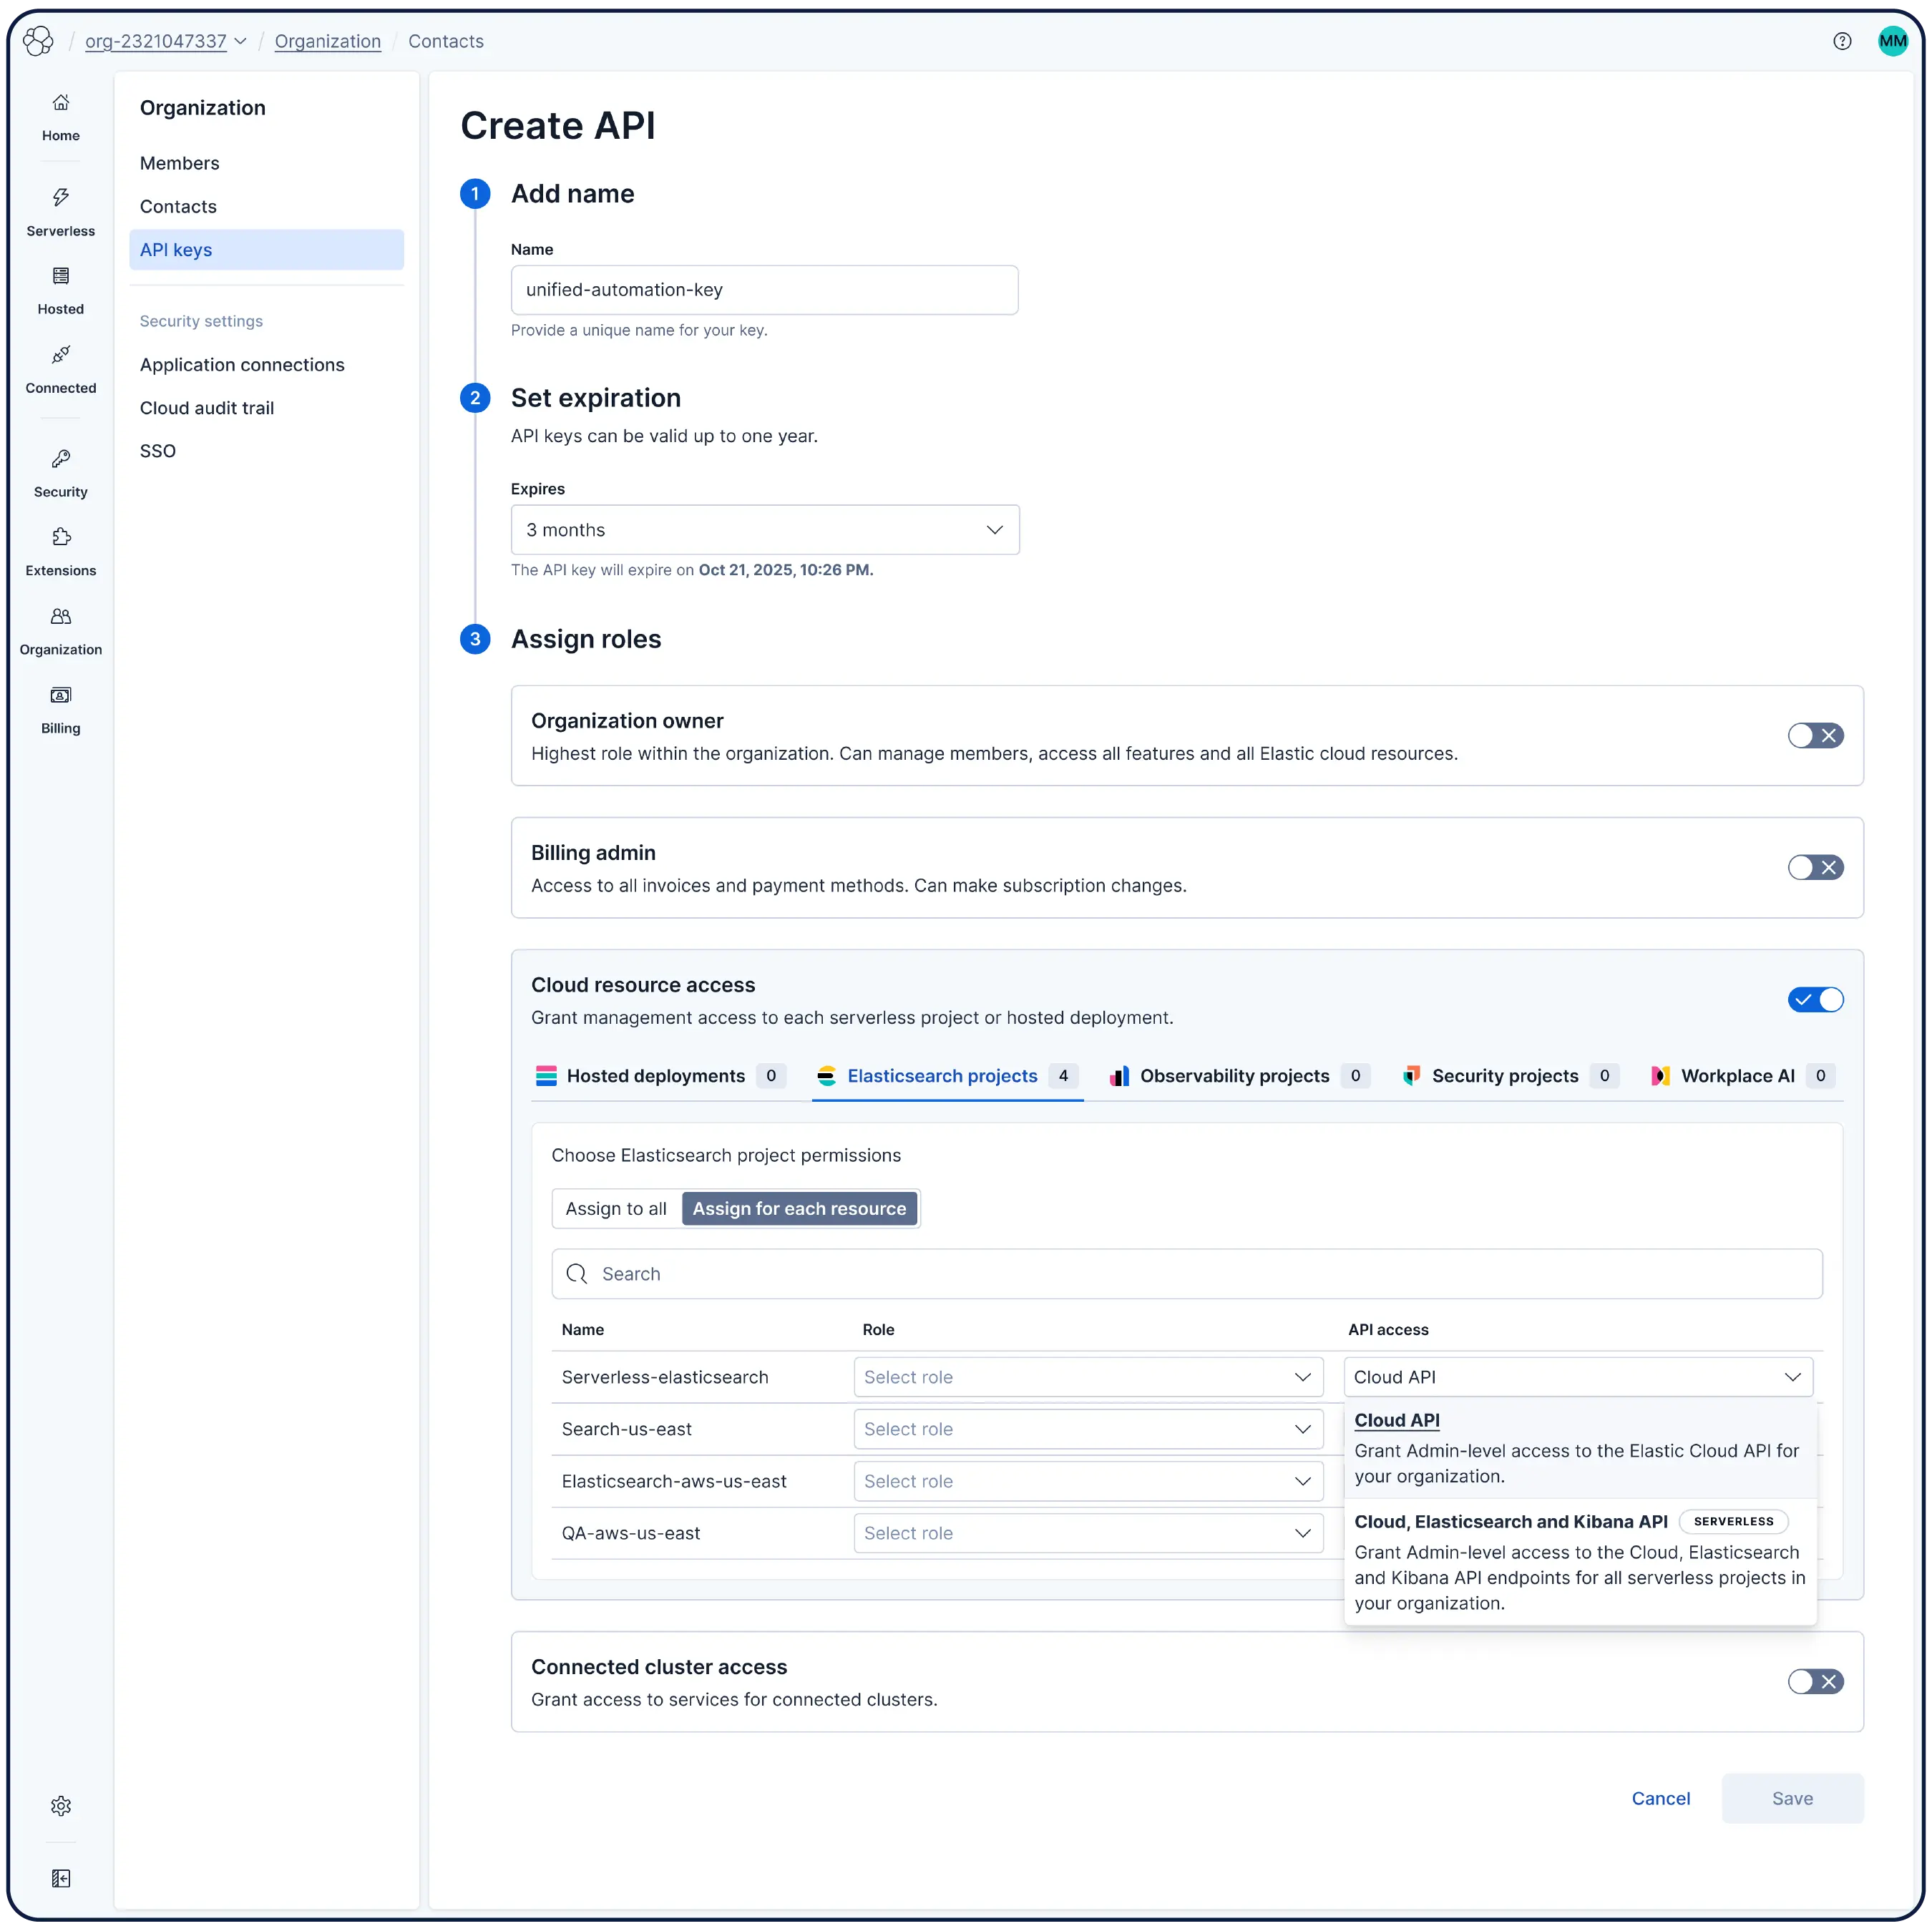The width and height of the screenshot is (1932, 1931).
Task: Click the Role column header
Action: click(x=878, y=1329)
